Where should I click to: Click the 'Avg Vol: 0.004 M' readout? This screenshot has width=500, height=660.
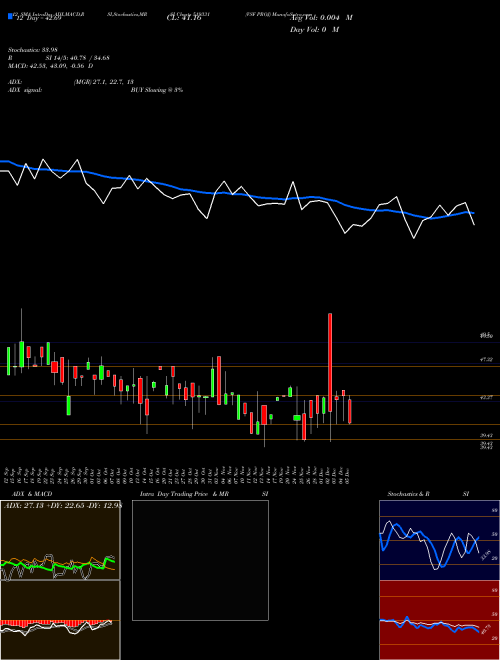pos(321,18)
